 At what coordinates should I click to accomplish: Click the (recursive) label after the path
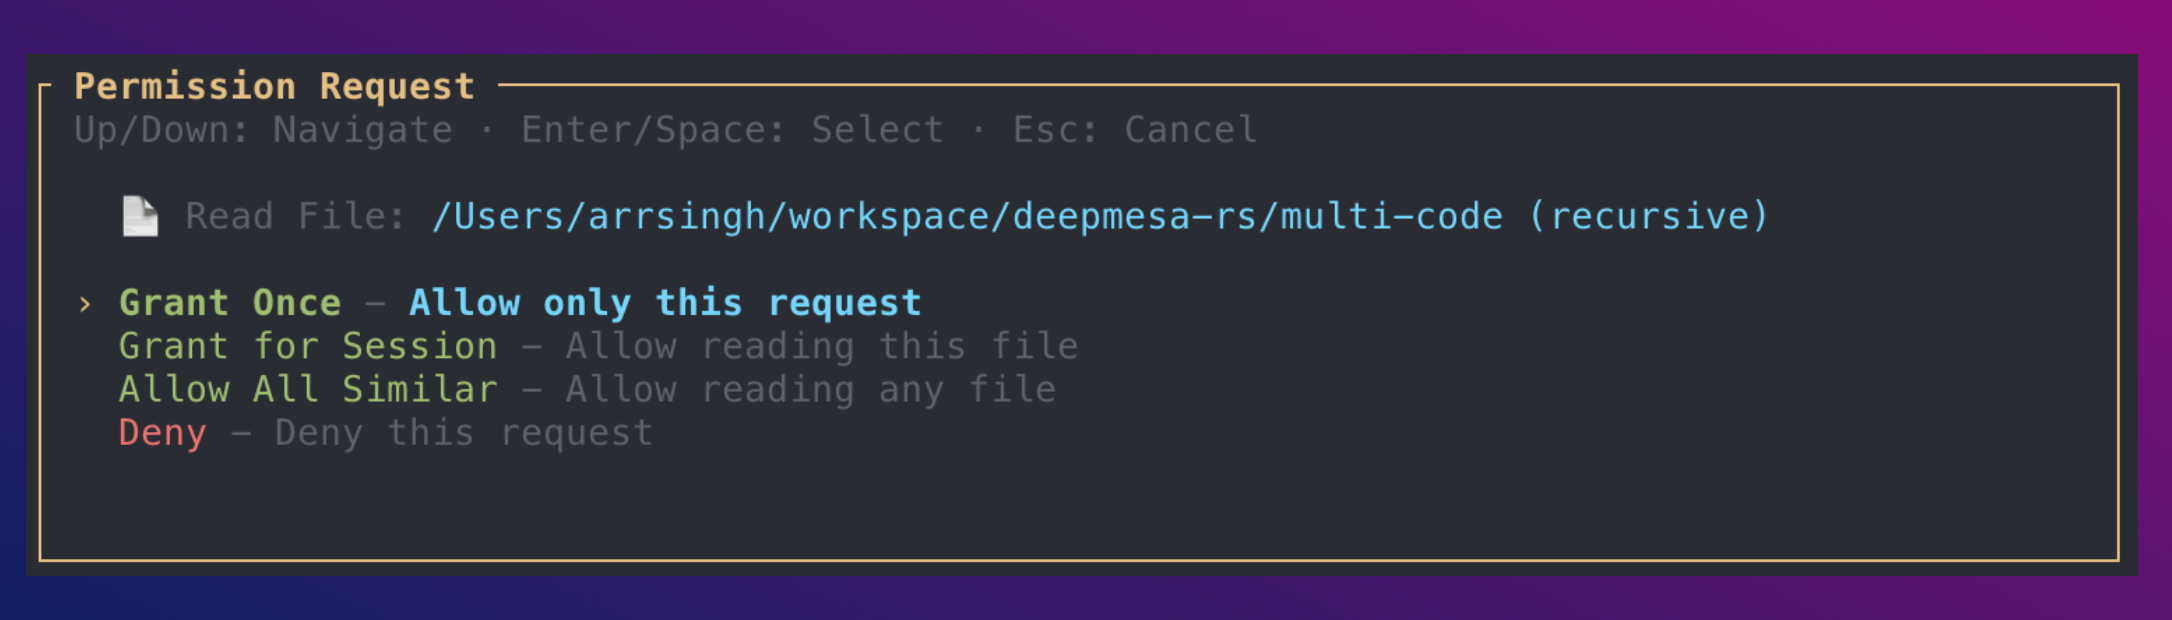[1652, 214]
